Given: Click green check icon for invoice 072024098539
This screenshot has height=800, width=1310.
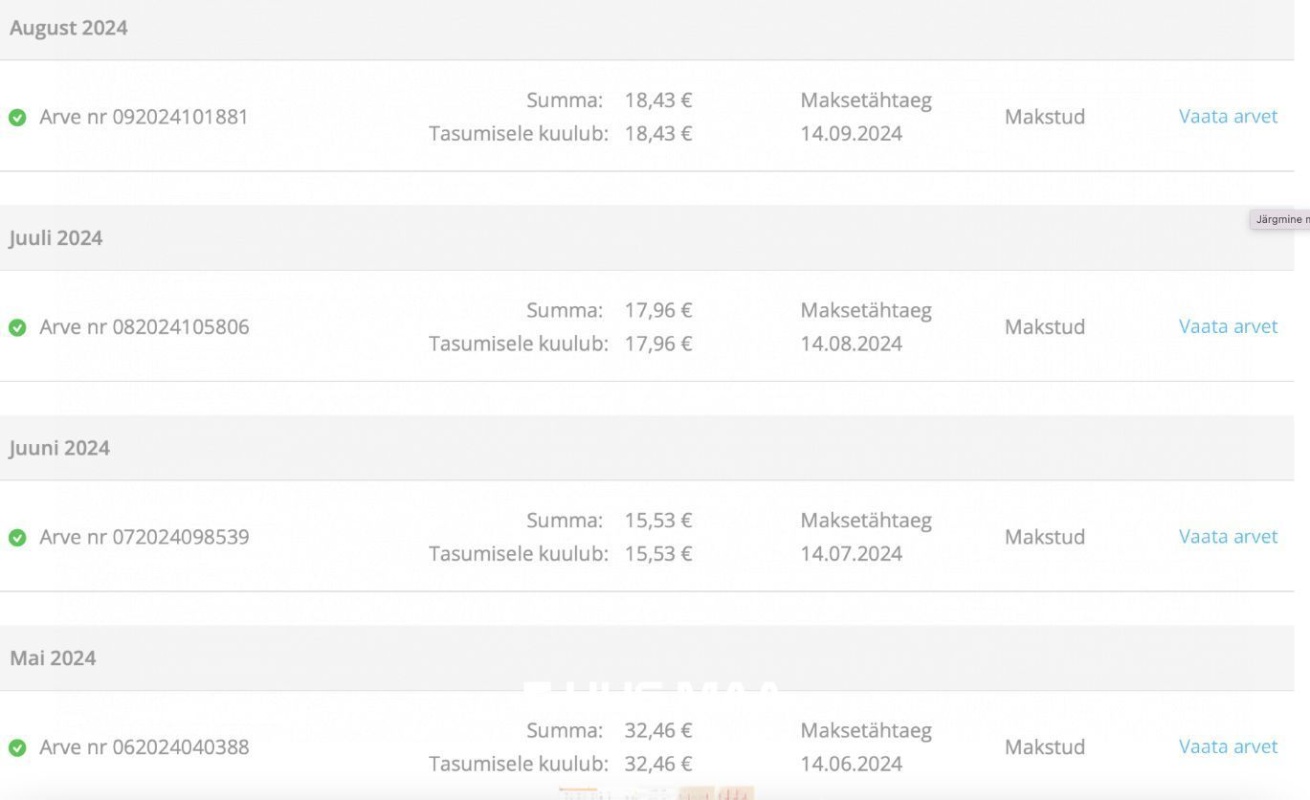Looking at the screenshot, I should 17,537.
